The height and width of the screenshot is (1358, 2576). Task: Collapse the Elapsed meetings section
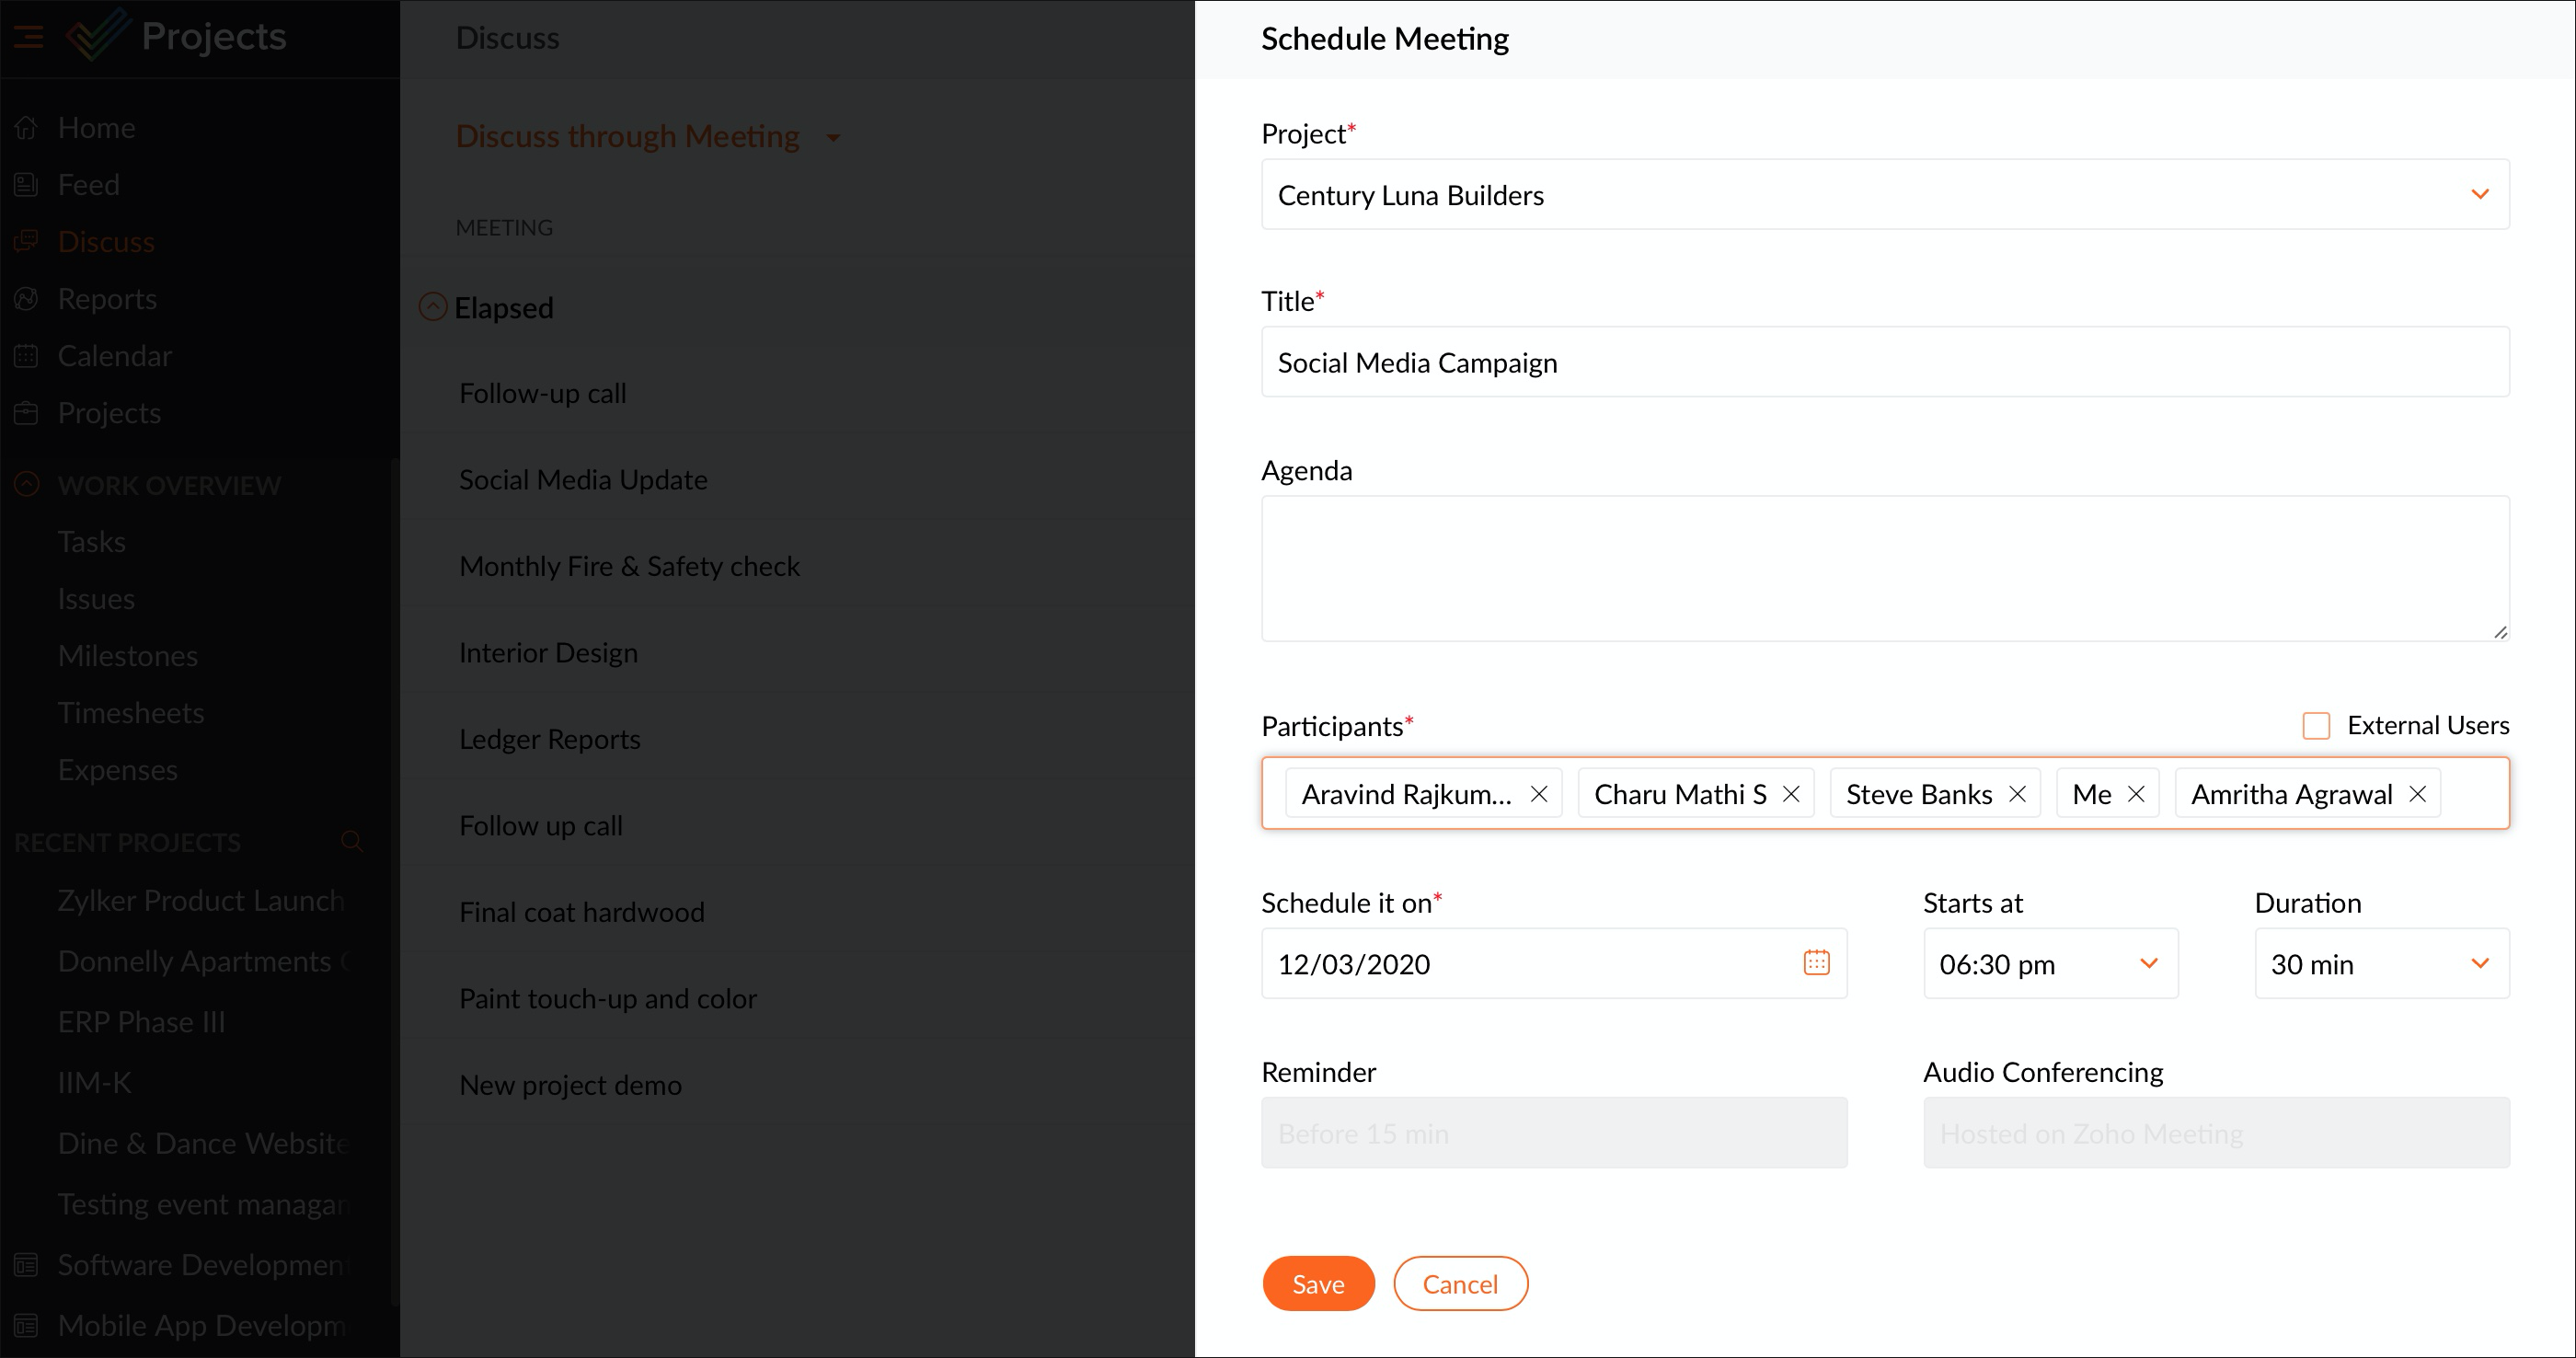pyautogui.click(x=432, y=307)
